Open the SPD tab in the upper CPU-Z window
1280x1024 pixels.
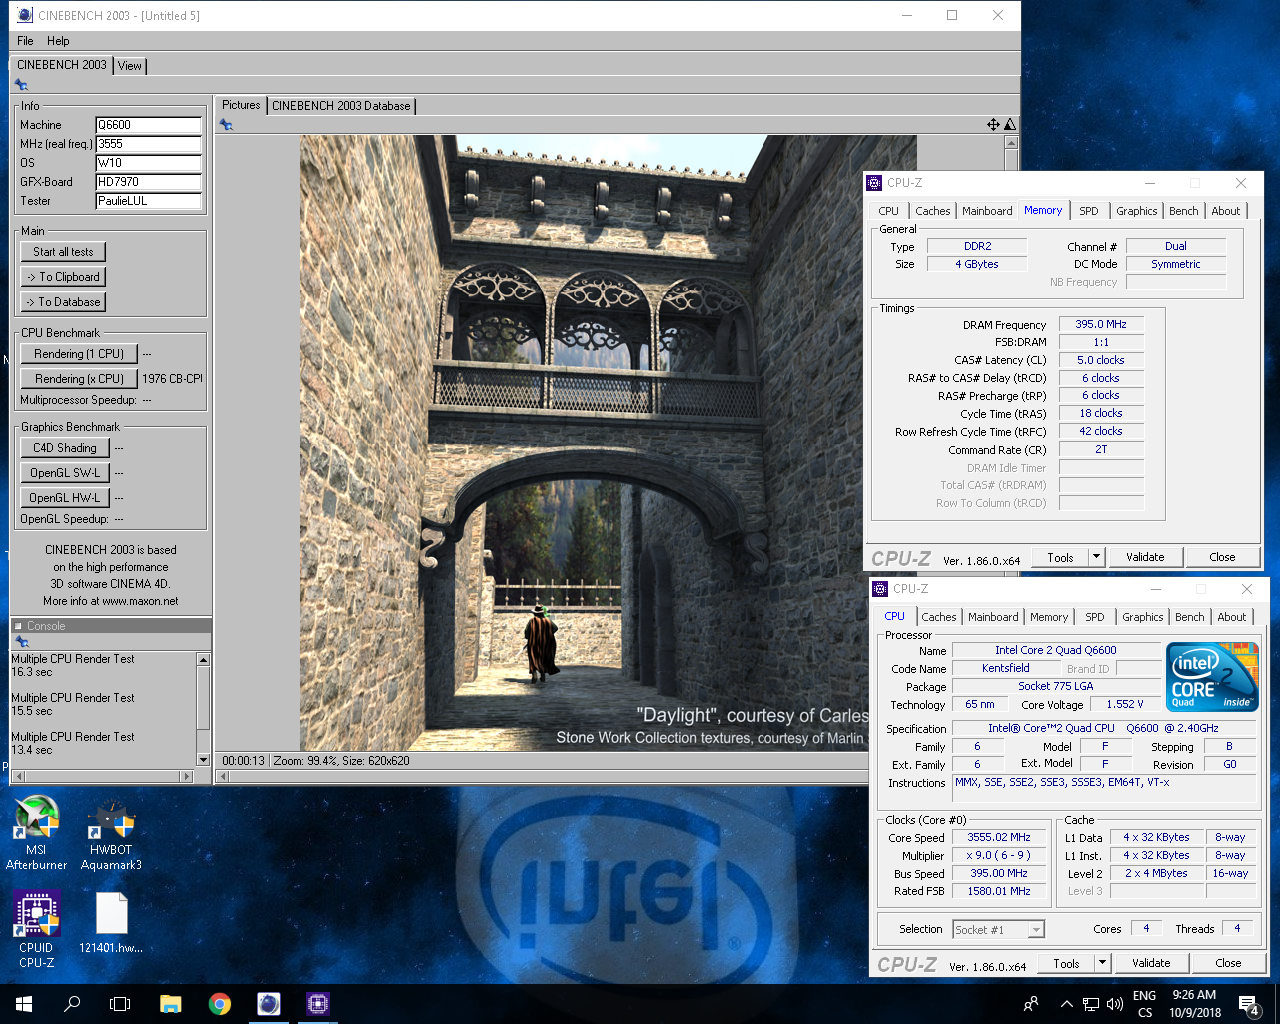(x=1089, y=211)
